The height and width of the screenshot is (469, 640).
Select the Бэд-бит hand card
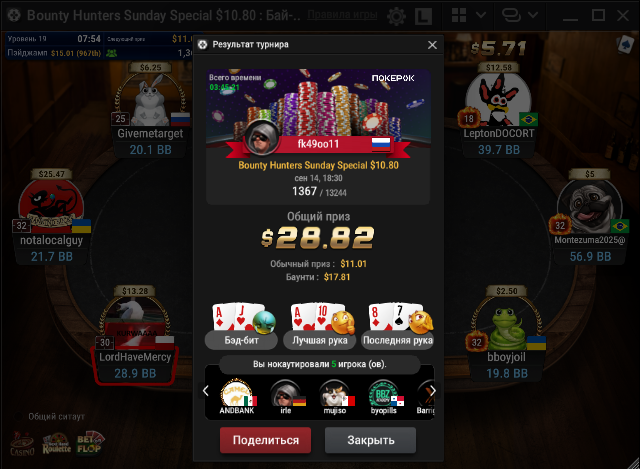[x=241, y=326]
